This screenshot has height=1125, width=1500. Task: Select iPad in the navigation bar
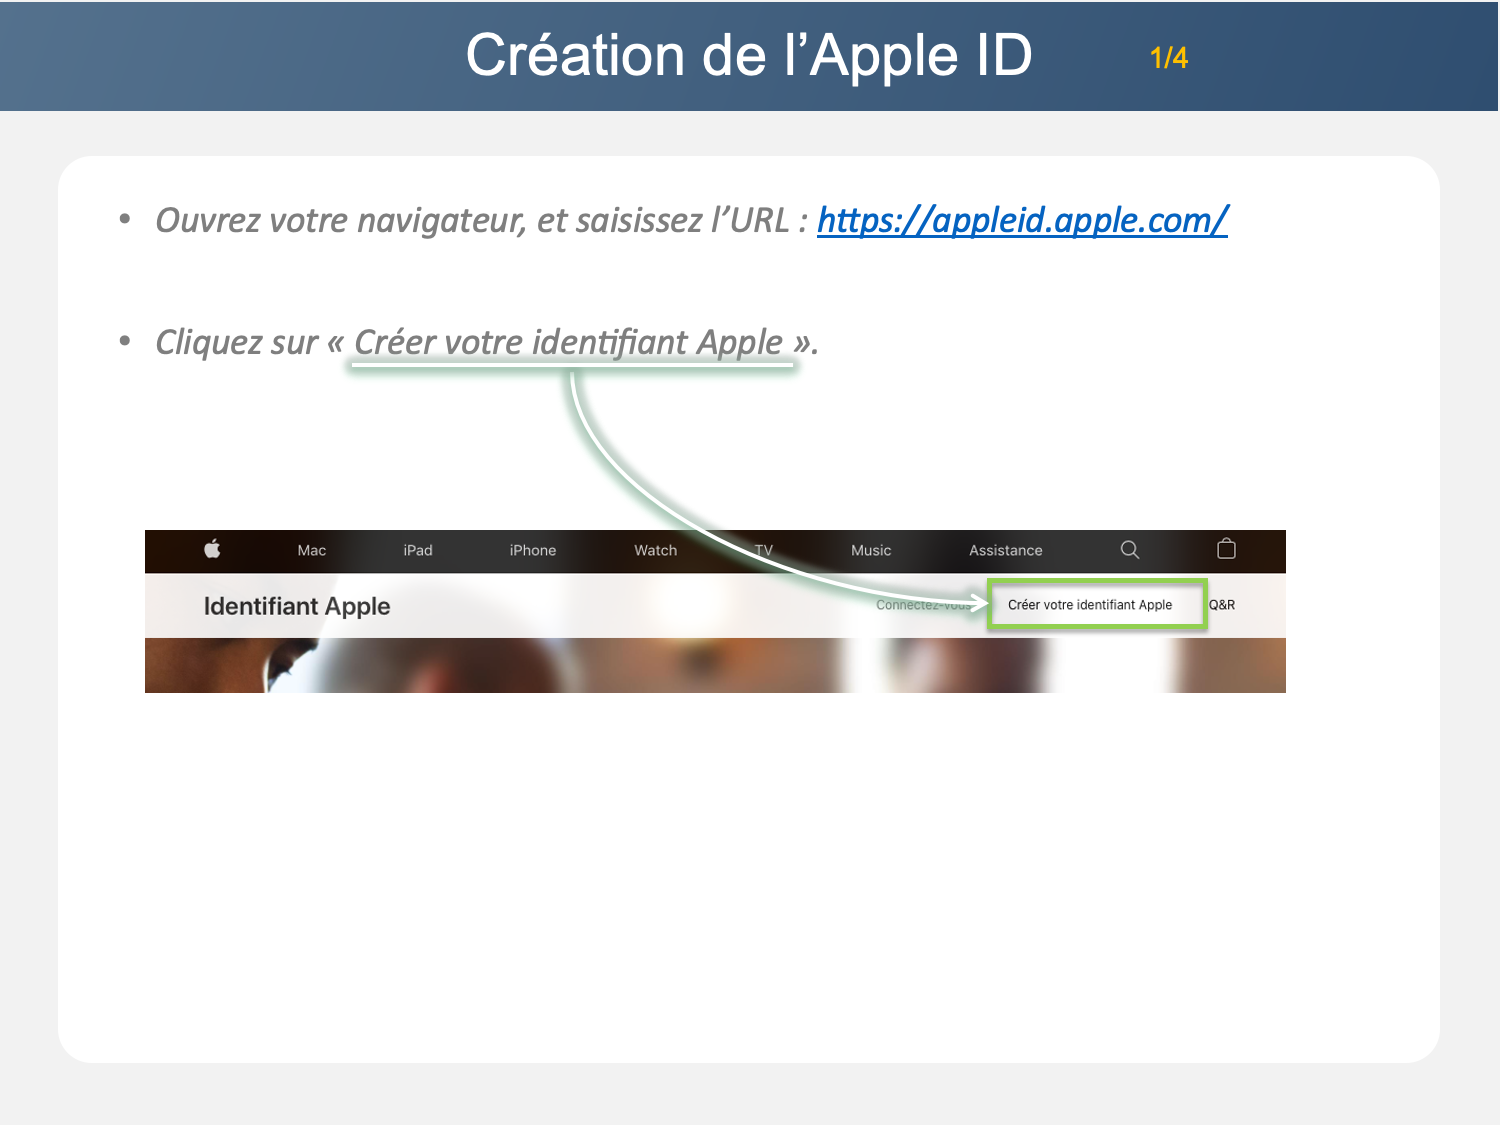418,551
